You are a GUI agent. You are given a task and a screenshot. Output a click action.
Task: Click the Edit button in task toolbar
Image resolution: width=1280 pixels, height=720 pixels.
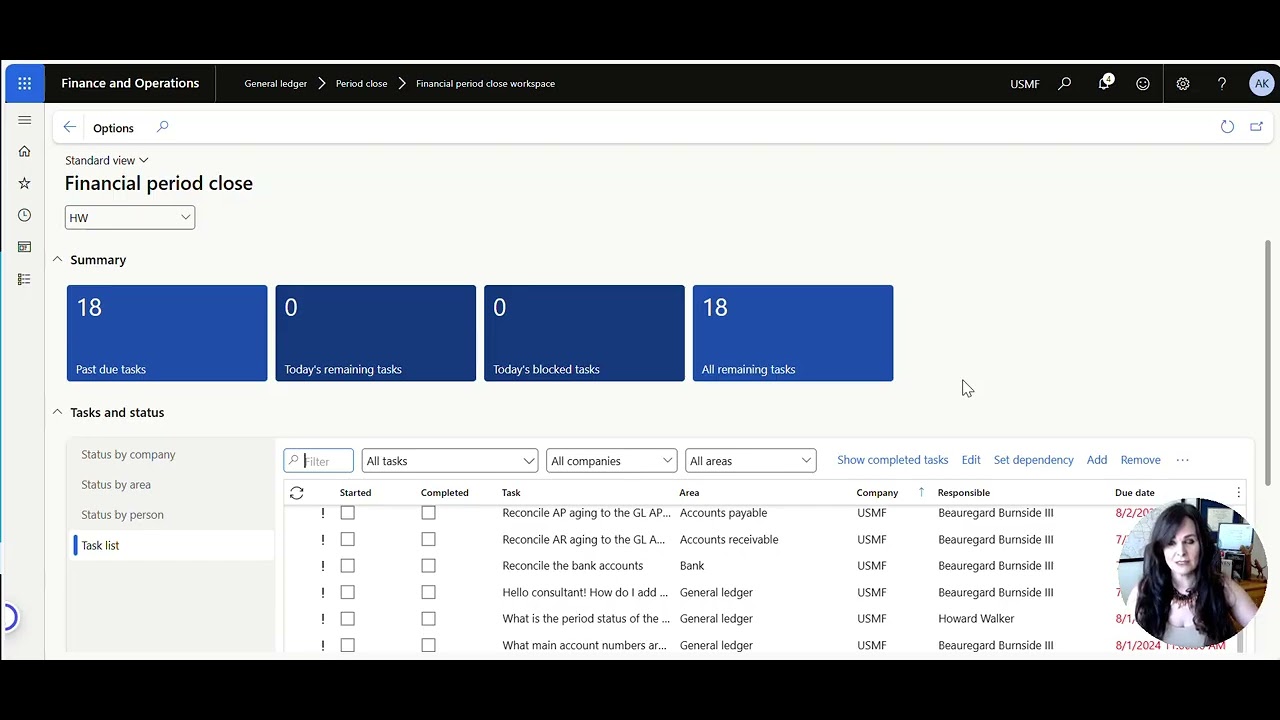click(971, 460)
